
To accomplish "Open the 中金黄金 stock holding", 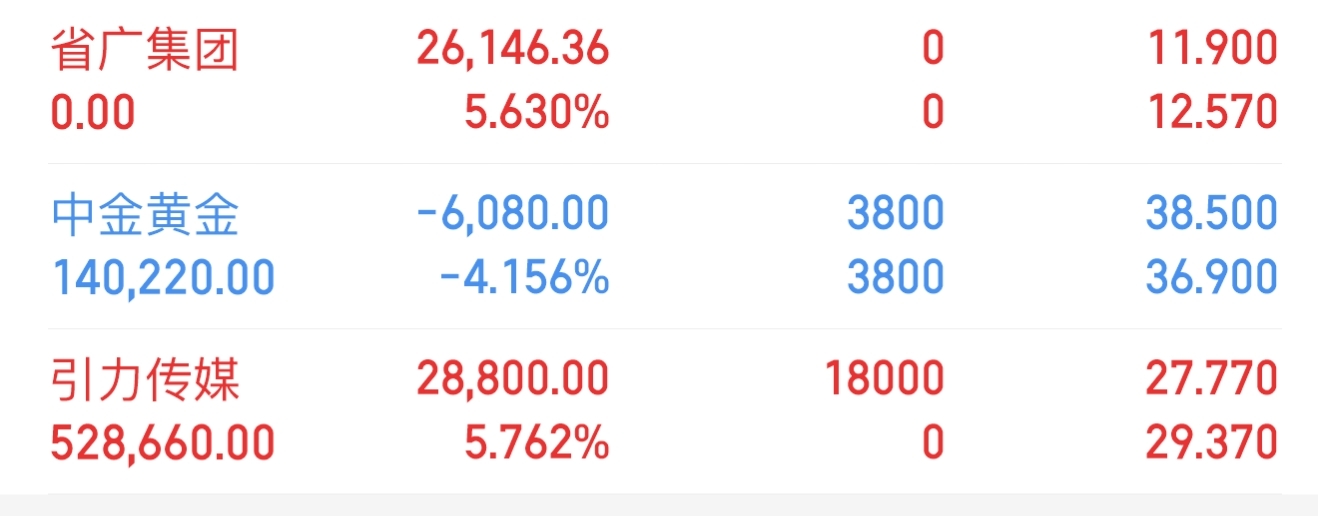I will (664, 246).
